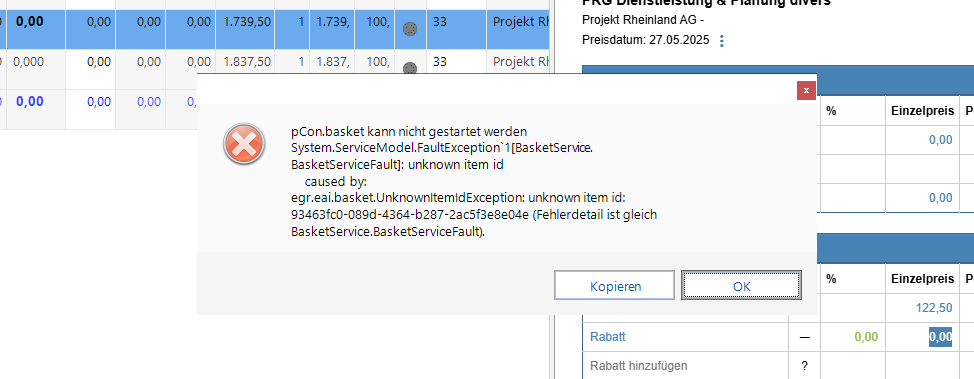This screenshot has height=379, width=974.
Task: Close the pCon.basket error dialog
Action: pos(806,91)
